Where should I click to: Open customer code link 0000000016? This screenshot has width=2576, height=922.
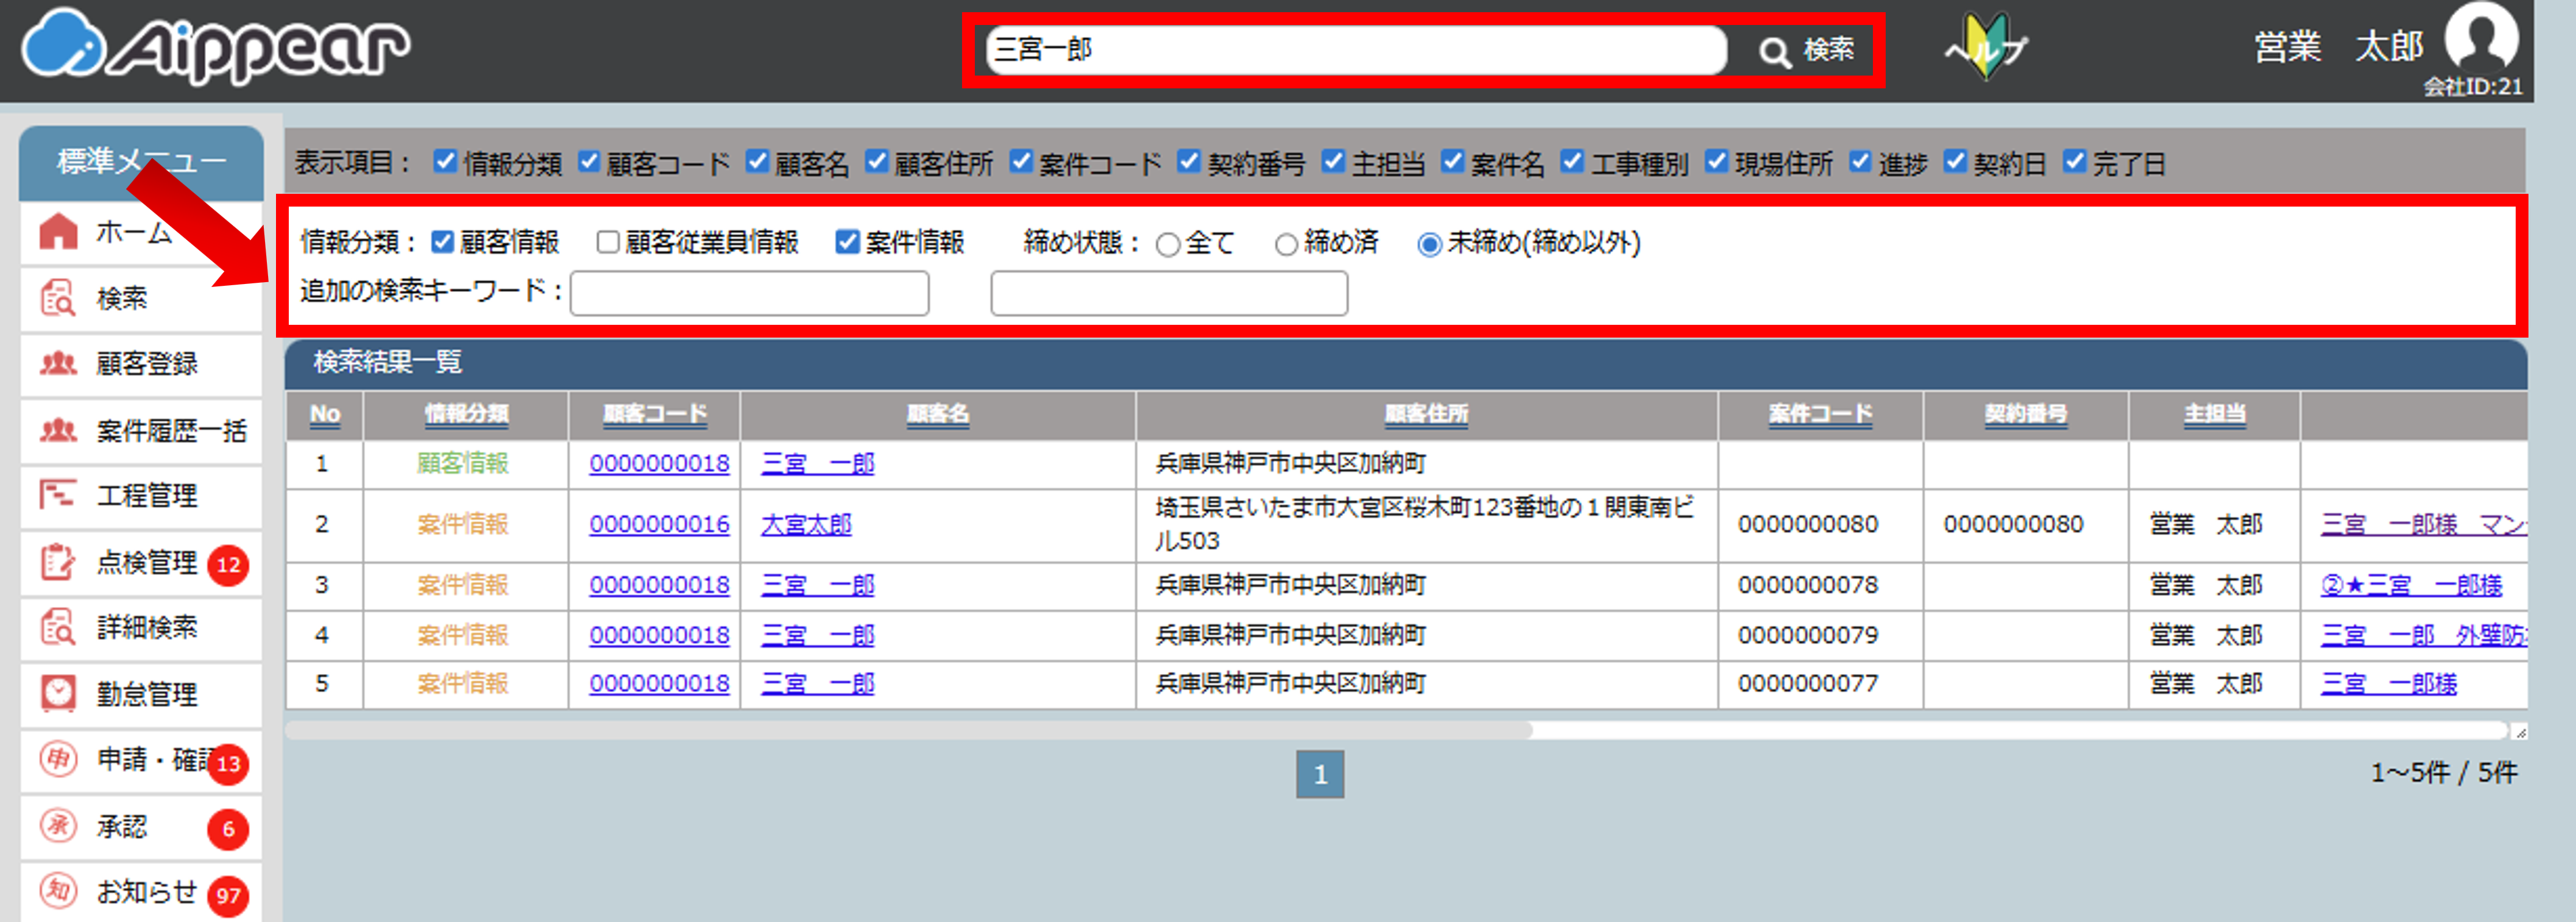tap(659, 524)
